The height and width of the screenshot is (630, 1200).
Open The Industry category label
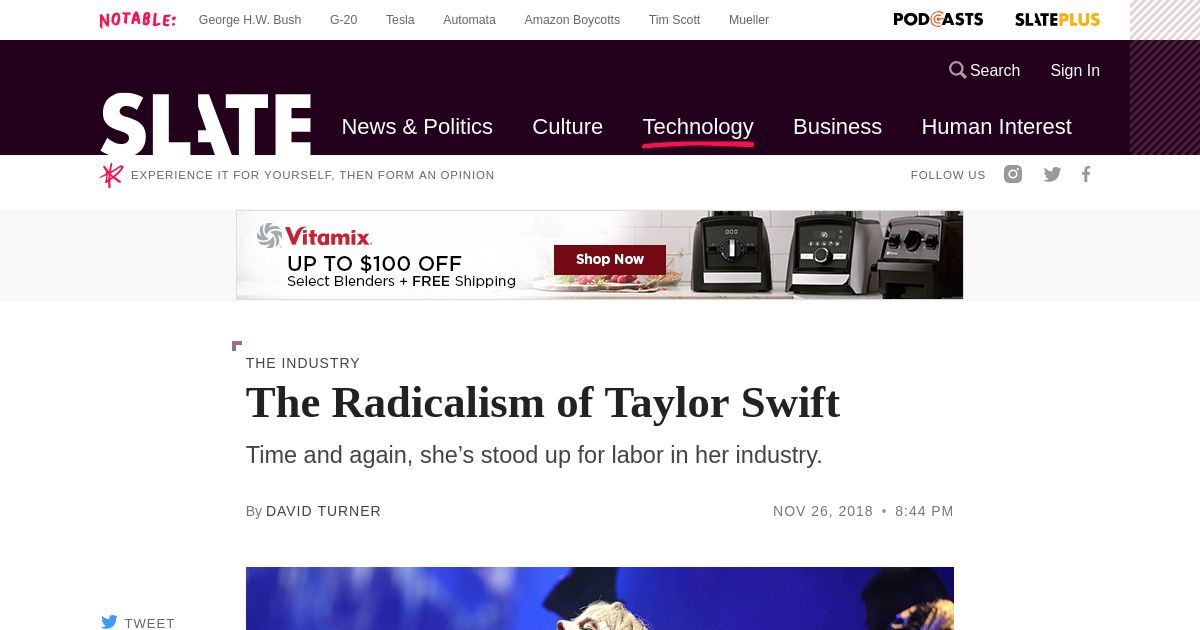303,363
